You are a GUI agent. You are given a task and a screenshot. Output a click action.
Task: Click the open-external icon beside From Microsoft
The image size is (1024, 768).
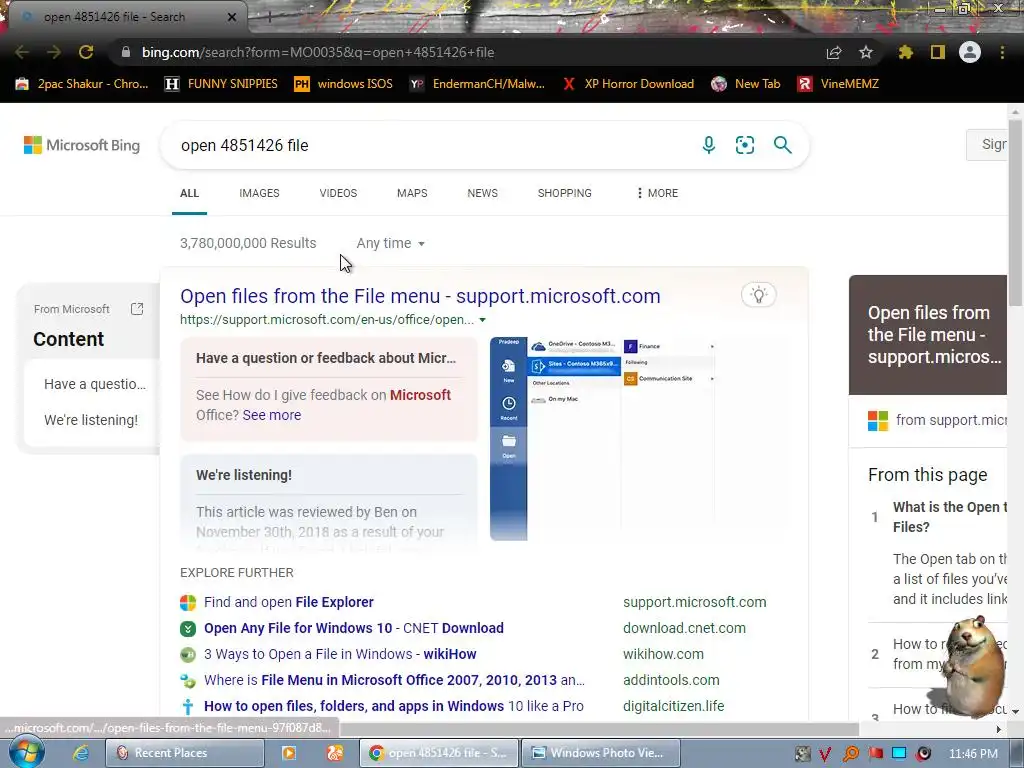click(x=136, y=309)
